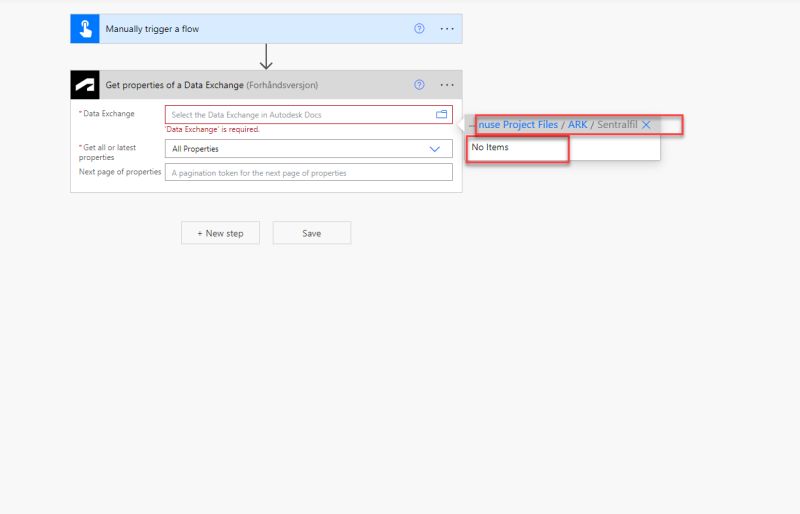800x514 pixels.
Task: Open the ellipsis menu on Manually trigger a flow
Action: point(447,29)
